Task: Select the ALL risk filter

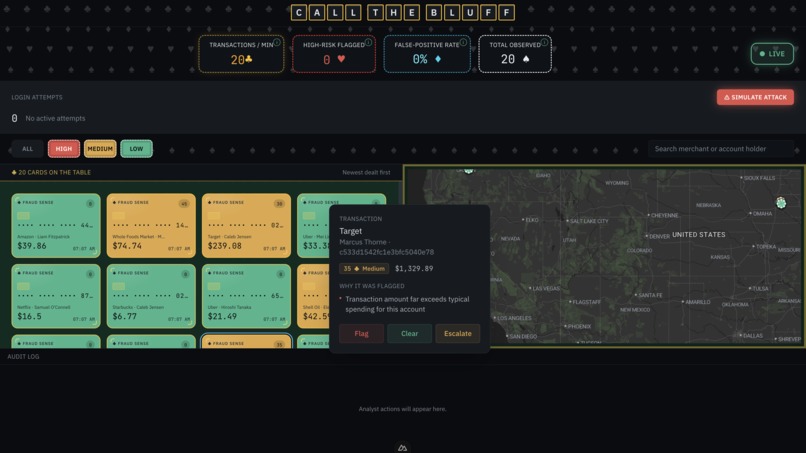Action: pos(27,149)
